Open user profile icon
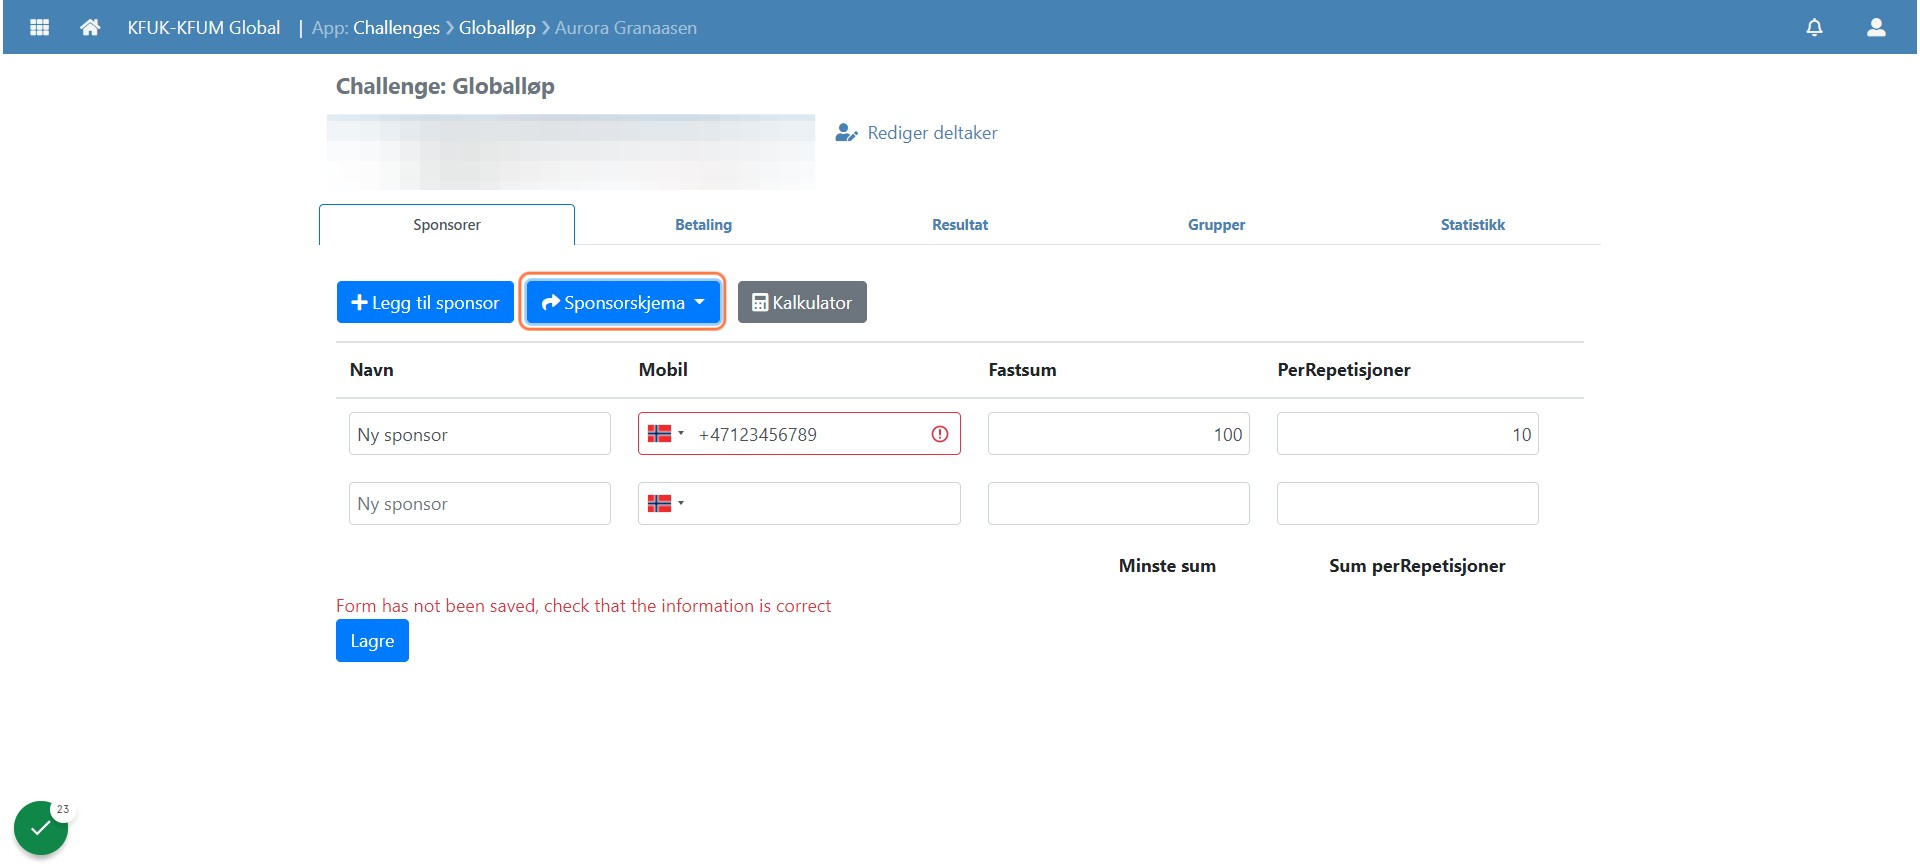The width and height of the screenshot is (1920, 866). [x=1876, y=27]
